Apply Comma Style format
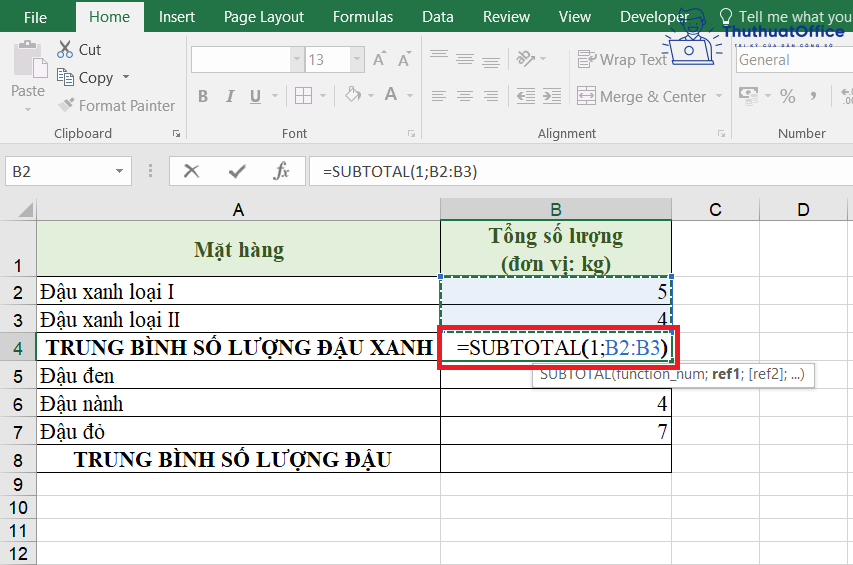This screenshot has height=565, width=853. (813, 96)
